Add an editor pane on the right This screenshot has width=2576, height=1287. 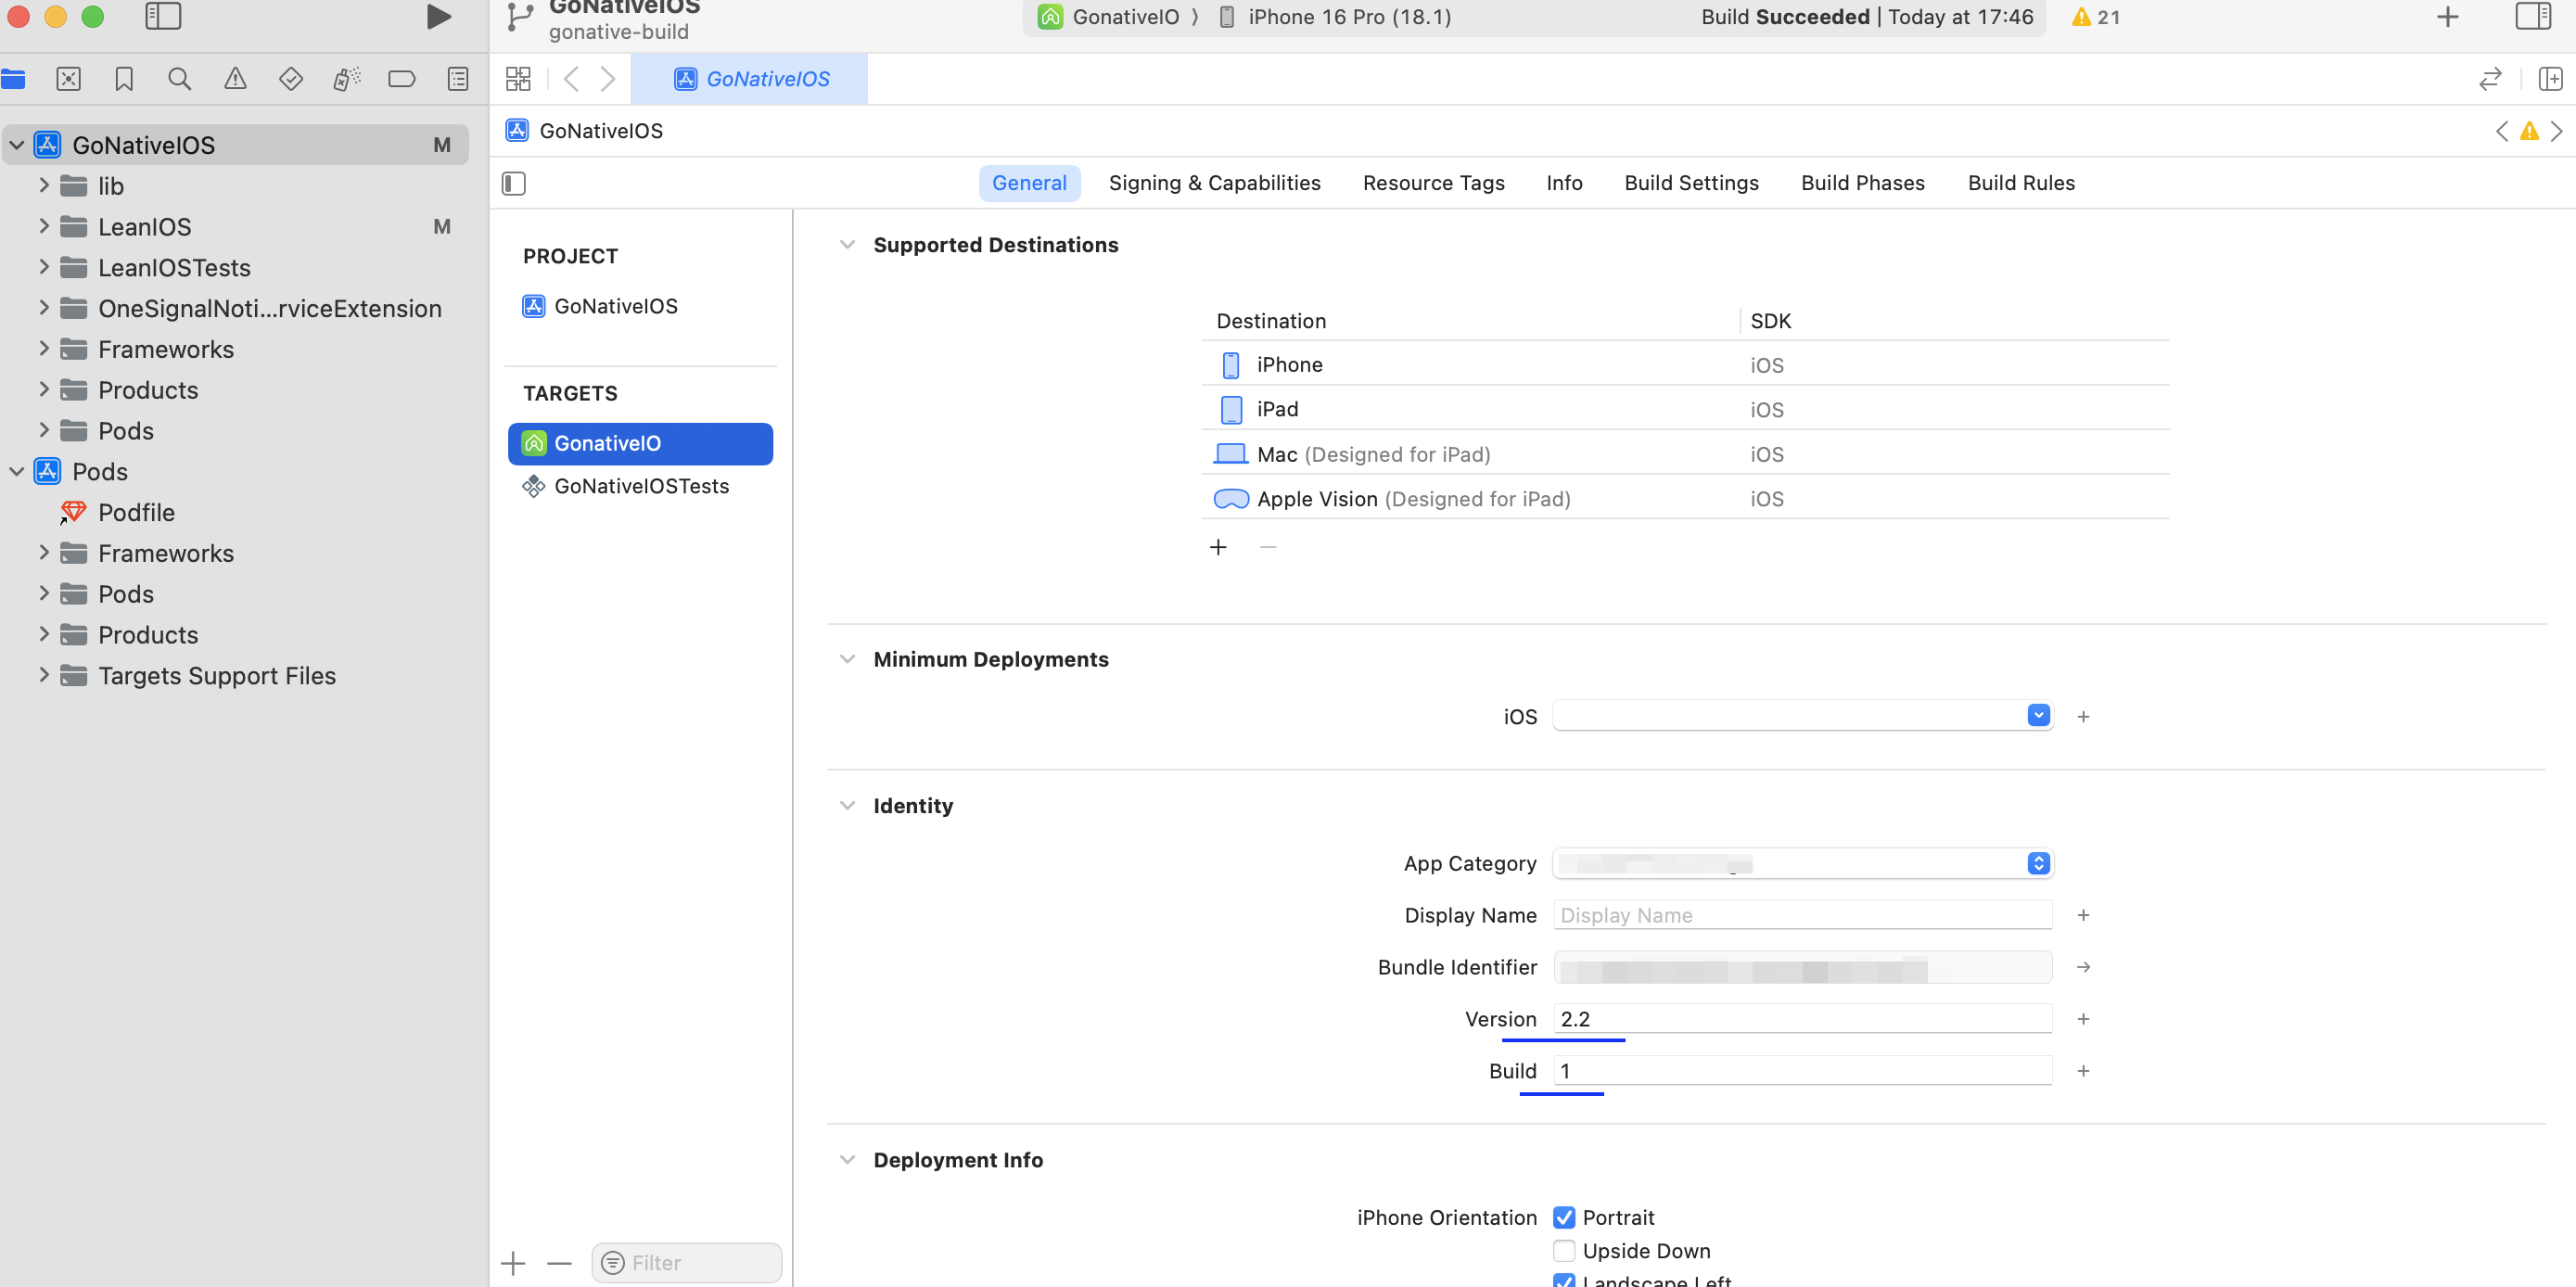click(2550, 79)
